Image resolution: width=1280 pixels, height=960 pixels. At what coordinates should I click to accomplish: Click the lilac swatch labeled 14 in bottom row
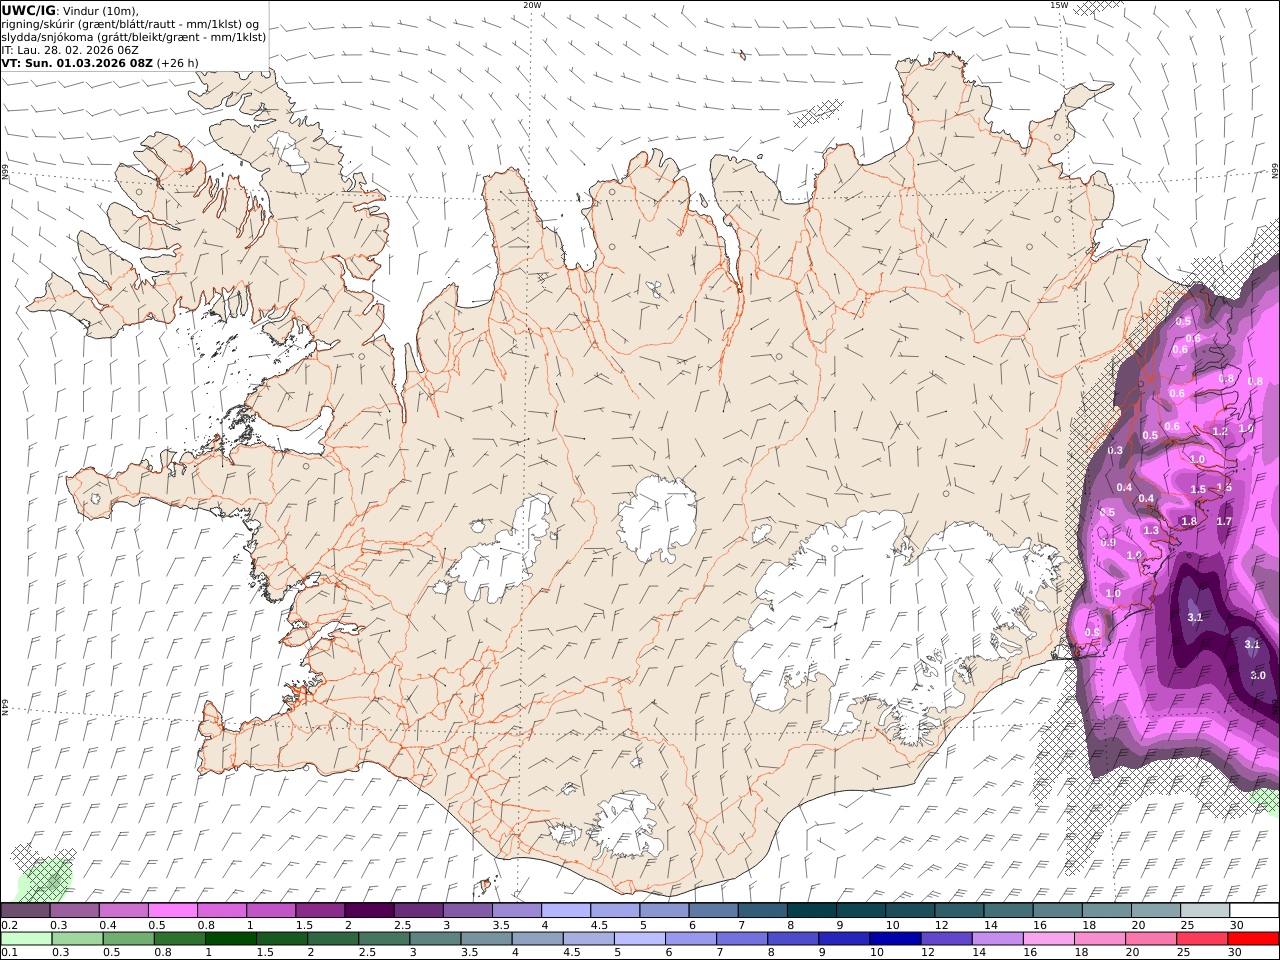(997, 938)
